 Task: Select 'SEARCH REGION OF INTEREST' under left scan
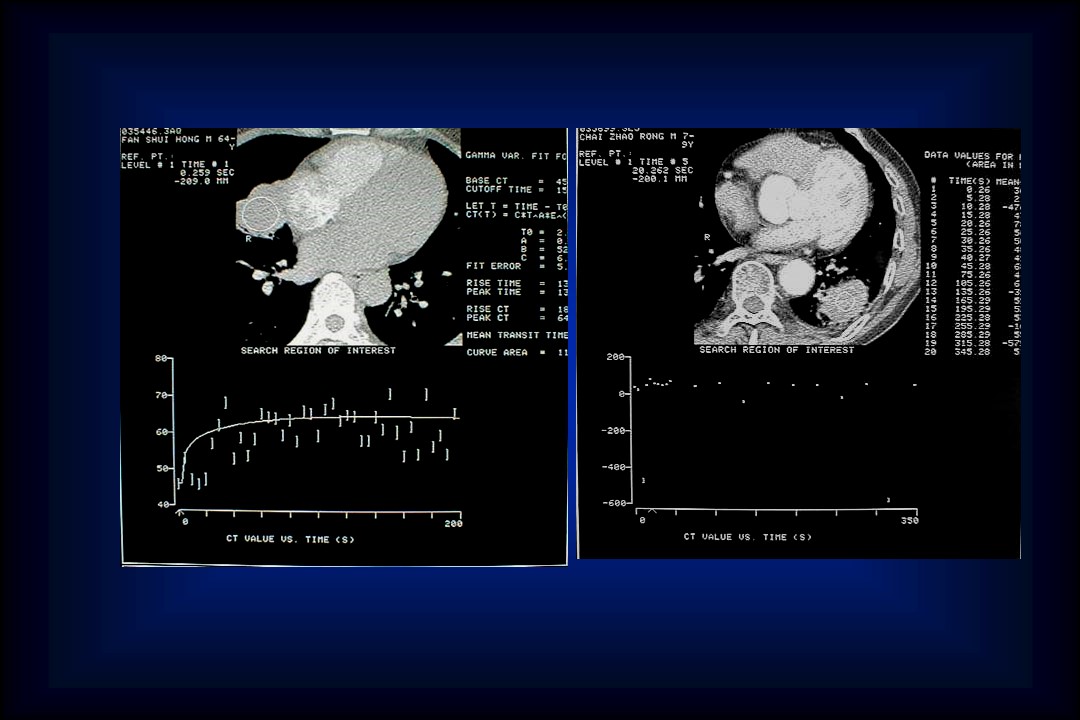[x=318, y=351]
